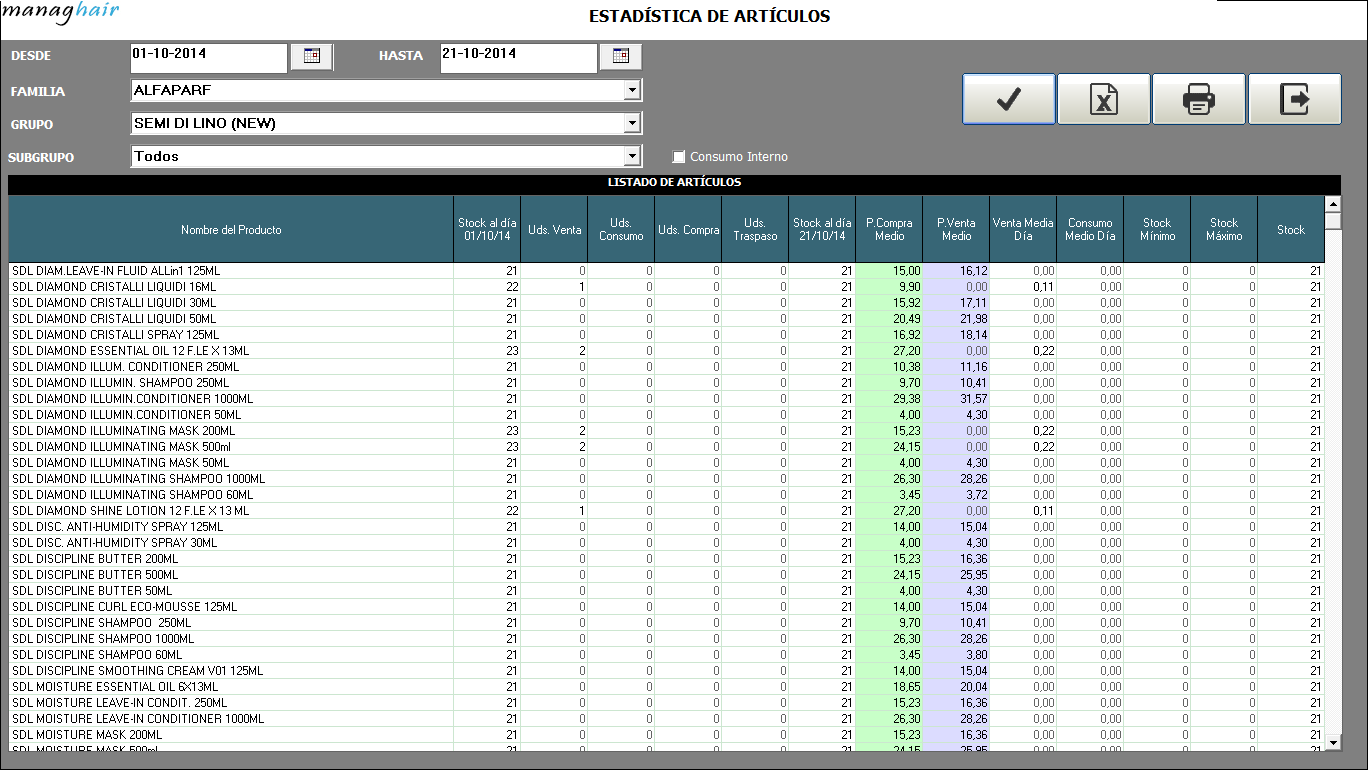Print the article statistics
Screen dimensions: 1368x770
[1198, 100]
